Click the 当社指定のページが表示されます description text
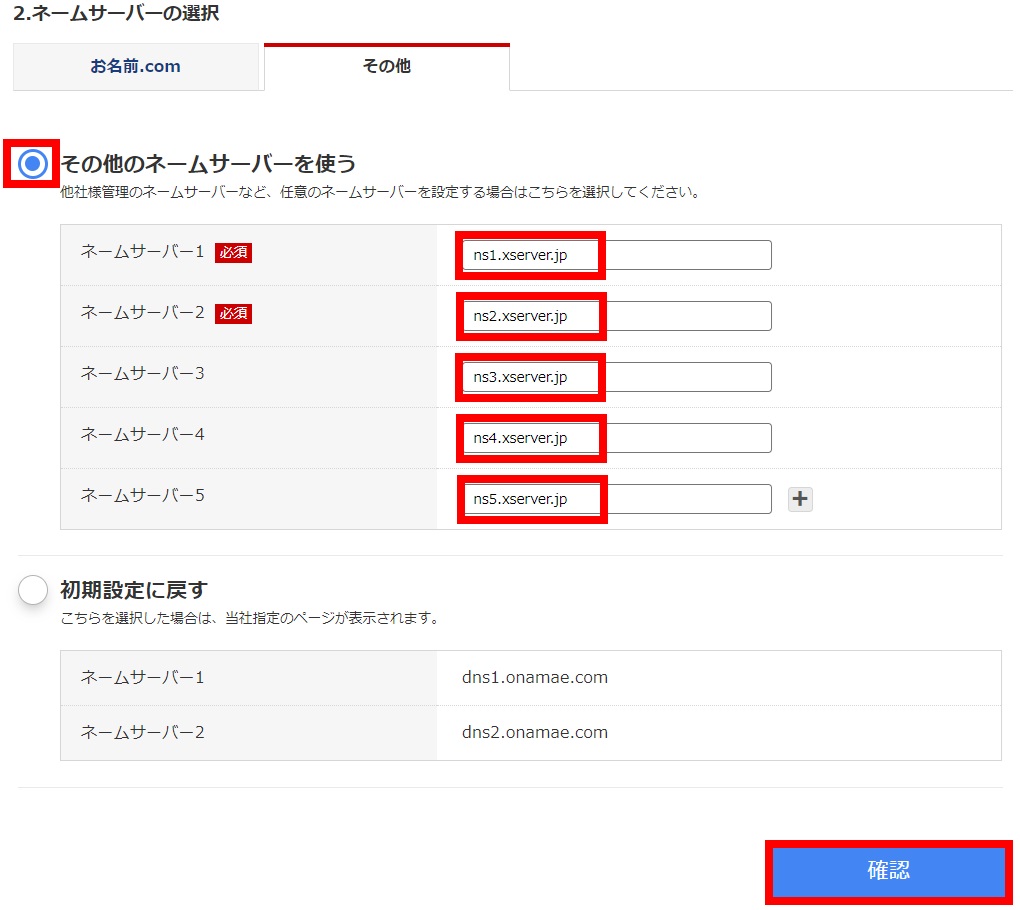Viewport: 1020px width, 910px height. click(x=250, y=618)
